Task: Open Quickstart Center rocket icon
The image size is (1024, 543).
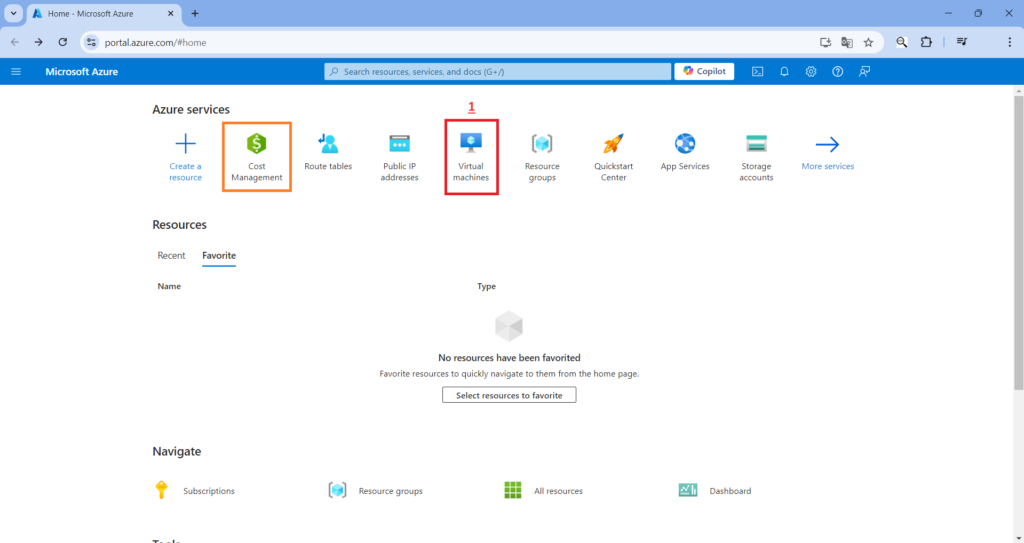Action: click(613, 145)
